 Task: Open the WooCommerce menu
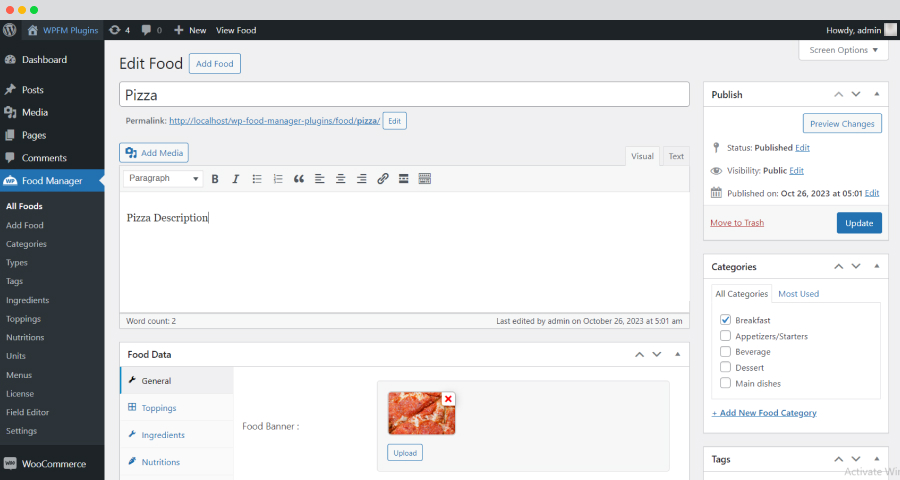pos(52,463)
